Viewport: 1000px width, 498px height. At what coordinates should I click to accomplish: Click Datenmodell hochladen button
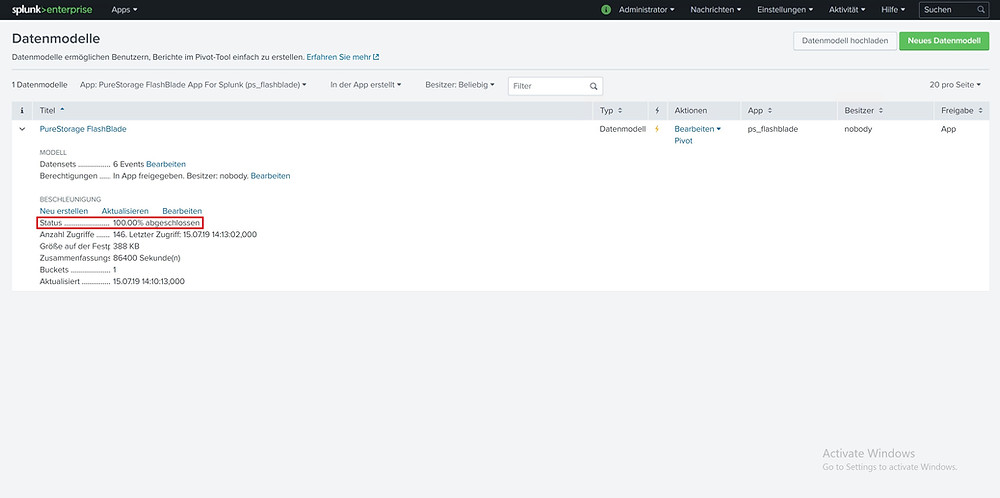845,41
